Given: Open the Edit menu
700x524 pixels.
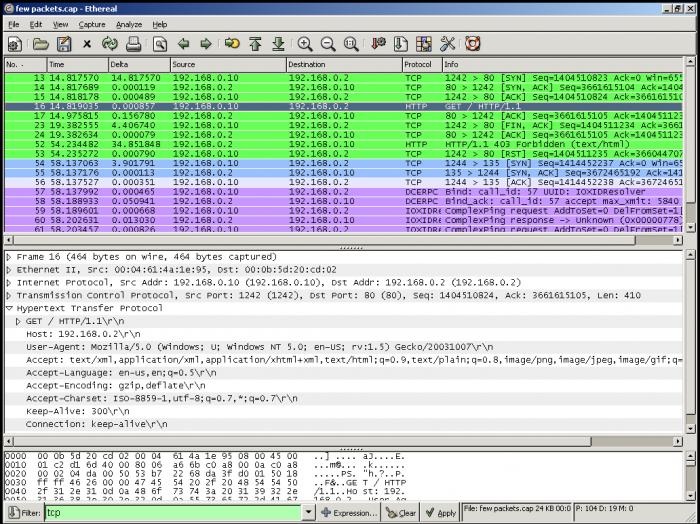Looking at the screenshot, I should 36,25.
